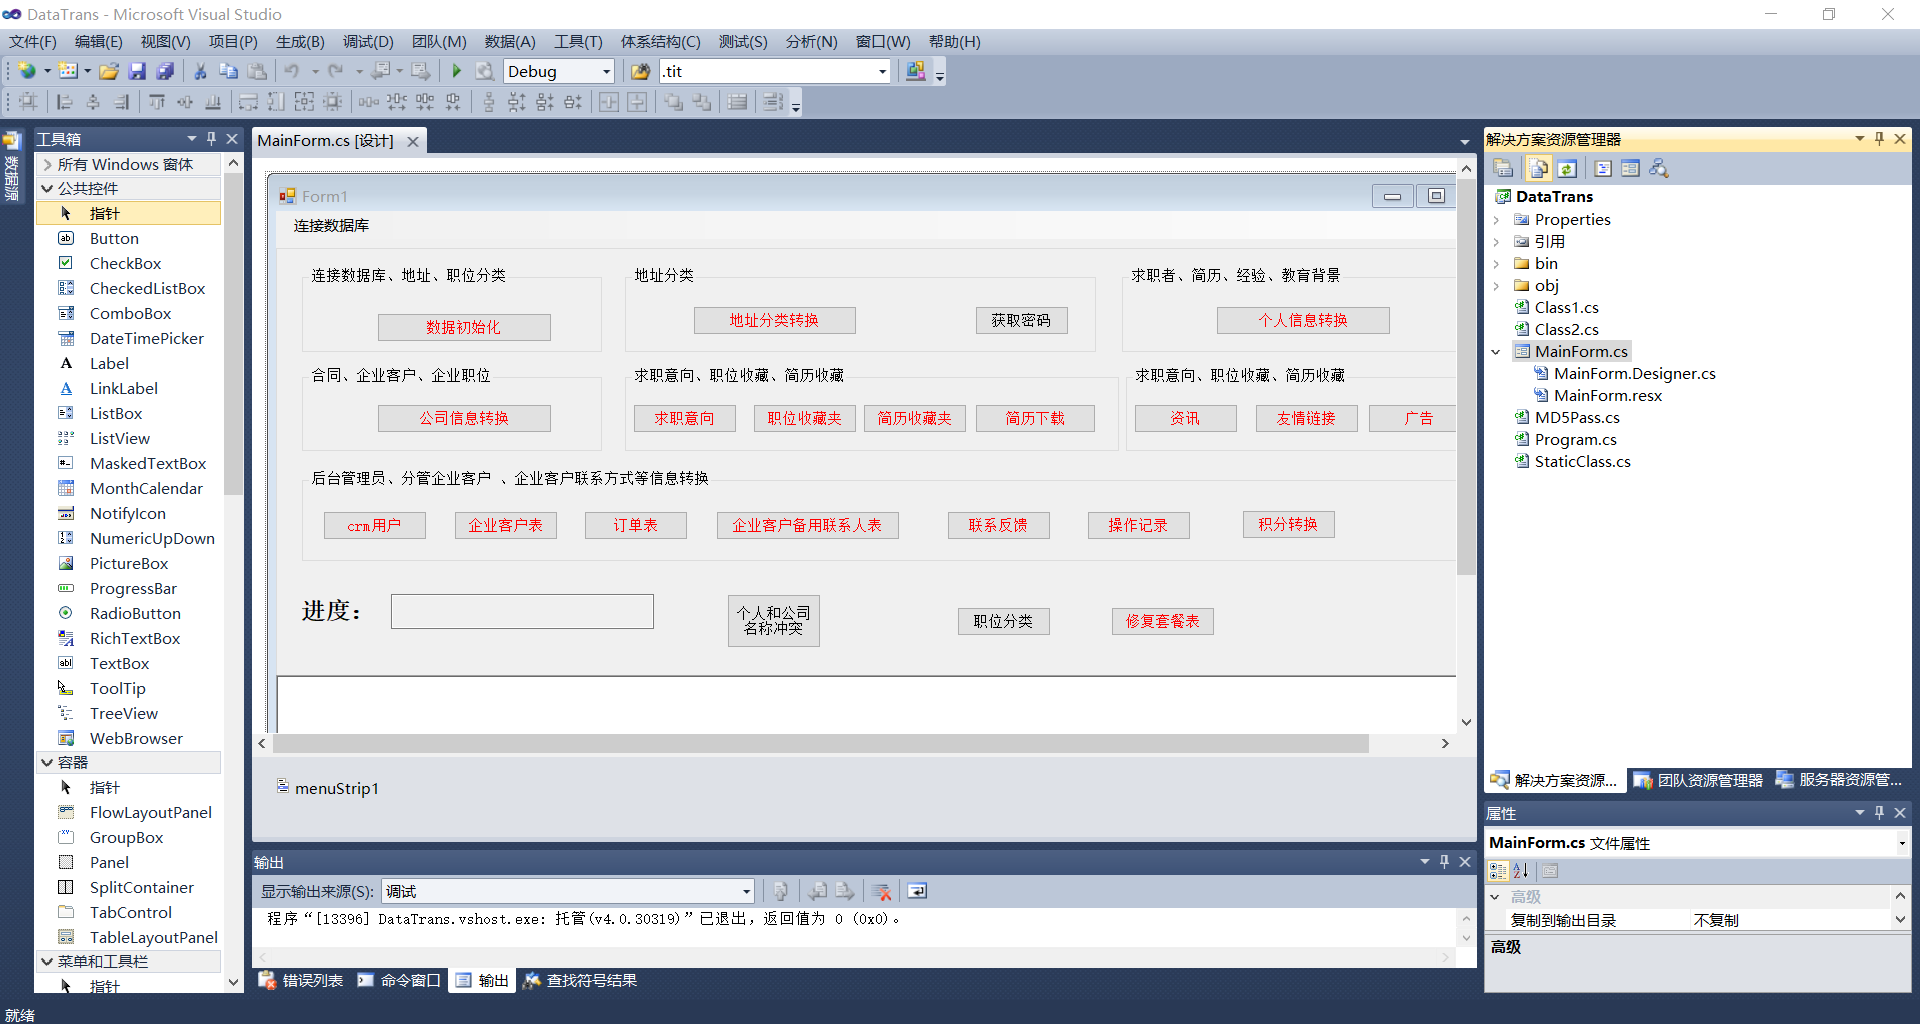This screenshot has height=1024, width=1920.
Task: Click designer horizontal scrollbar thumb
Action: coord(821,743)
